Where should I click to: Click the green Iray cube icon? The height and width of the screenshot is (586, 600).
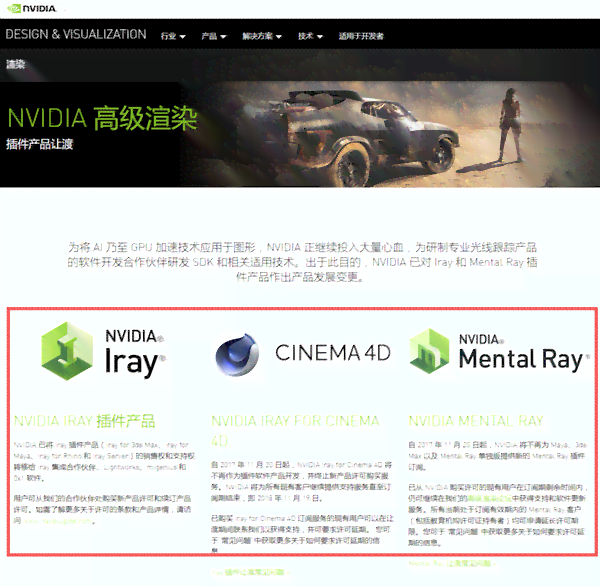pyautogui.click(x=67, y=351)
